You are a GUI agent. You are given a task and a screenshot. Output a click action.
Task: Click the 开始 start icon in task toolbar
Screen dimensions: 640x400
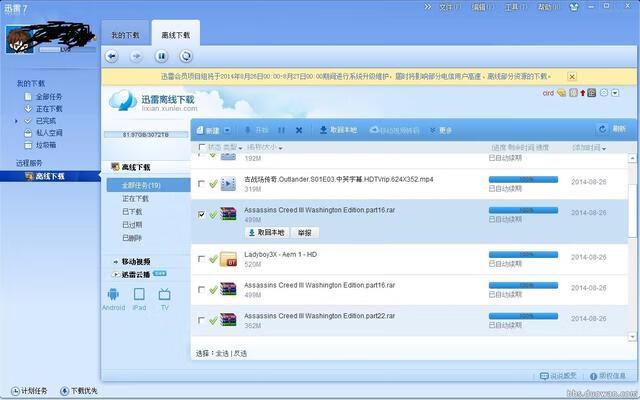(256, 130)
